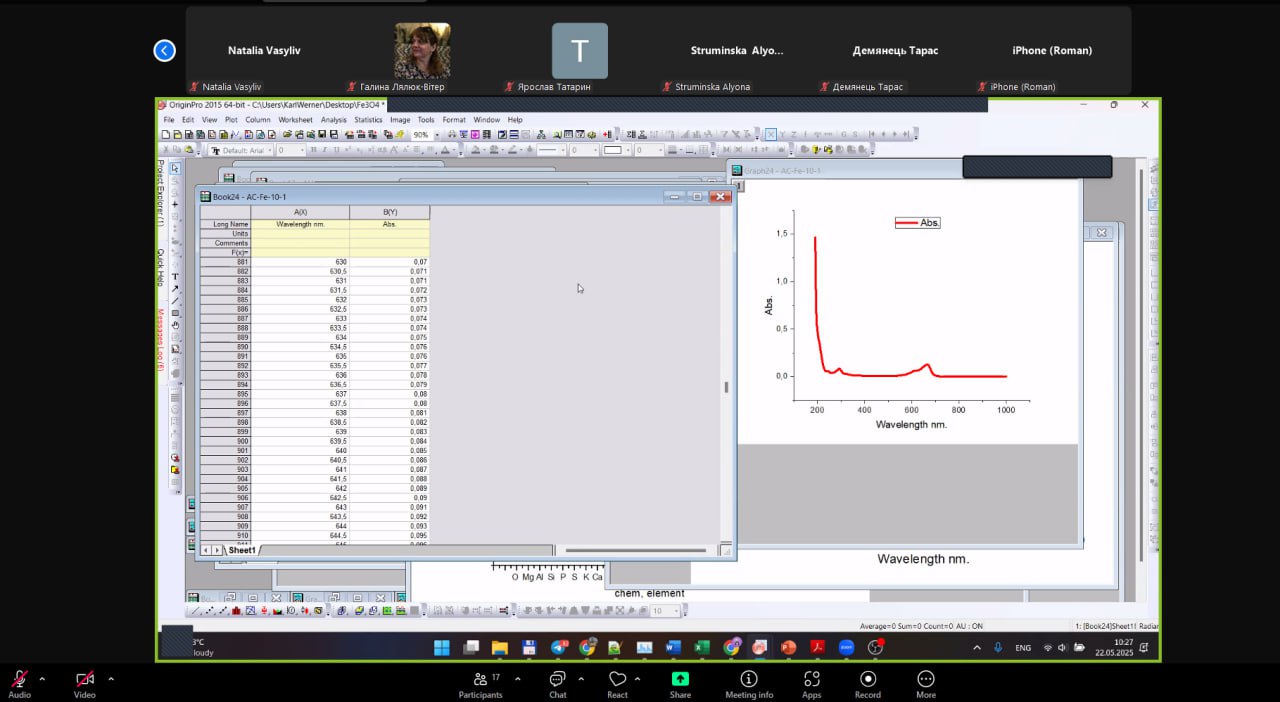Expand audio options arrow
This screenshot has height=702, width=1280.
tap(44, 678)
